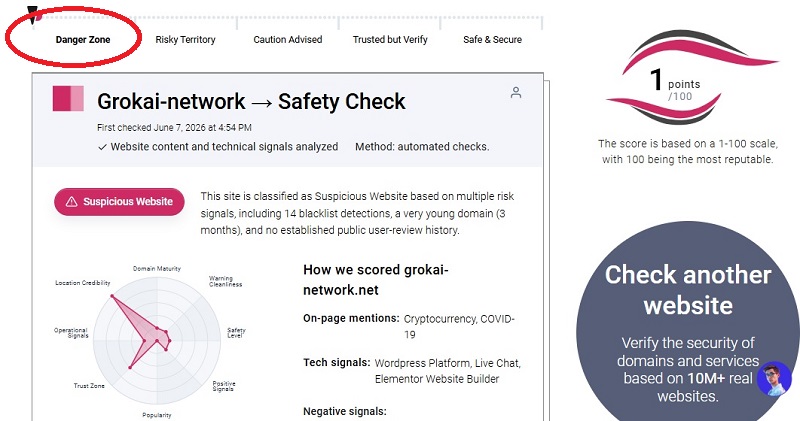Click Wordpress Platform, Live Chat value
This screenshot has width=800, height=421.
click(447, 371)
